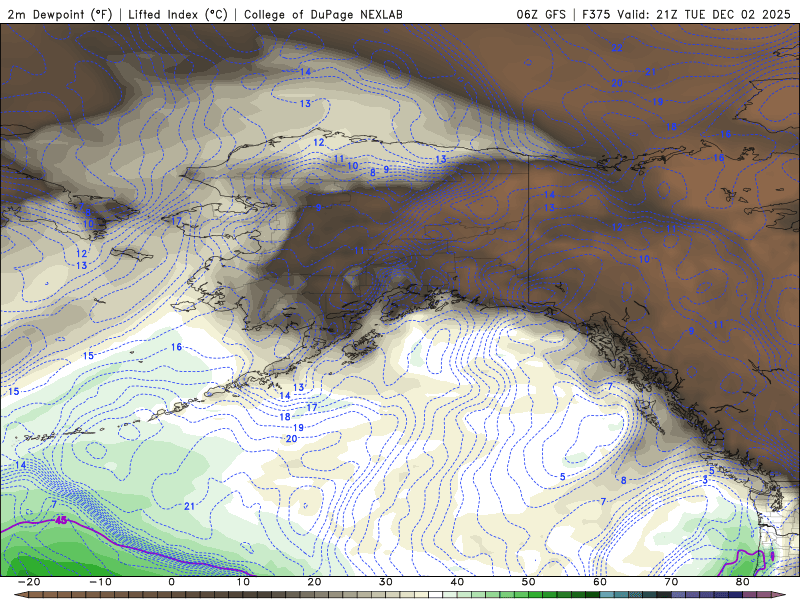Click the "2m Dewpoint (°F)" title text

pos(60,14)
